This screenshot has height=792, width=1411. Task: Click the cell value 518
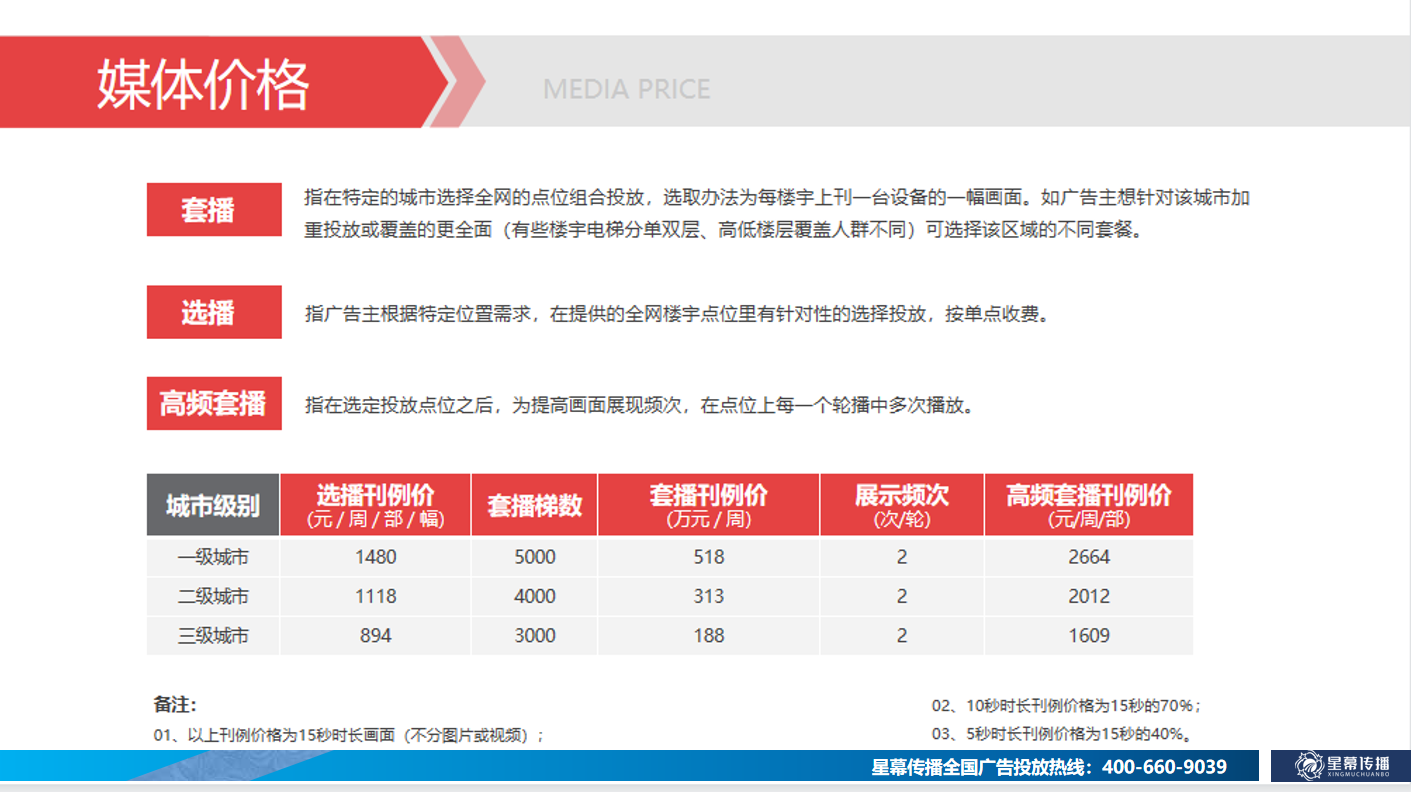click(709, 557)
